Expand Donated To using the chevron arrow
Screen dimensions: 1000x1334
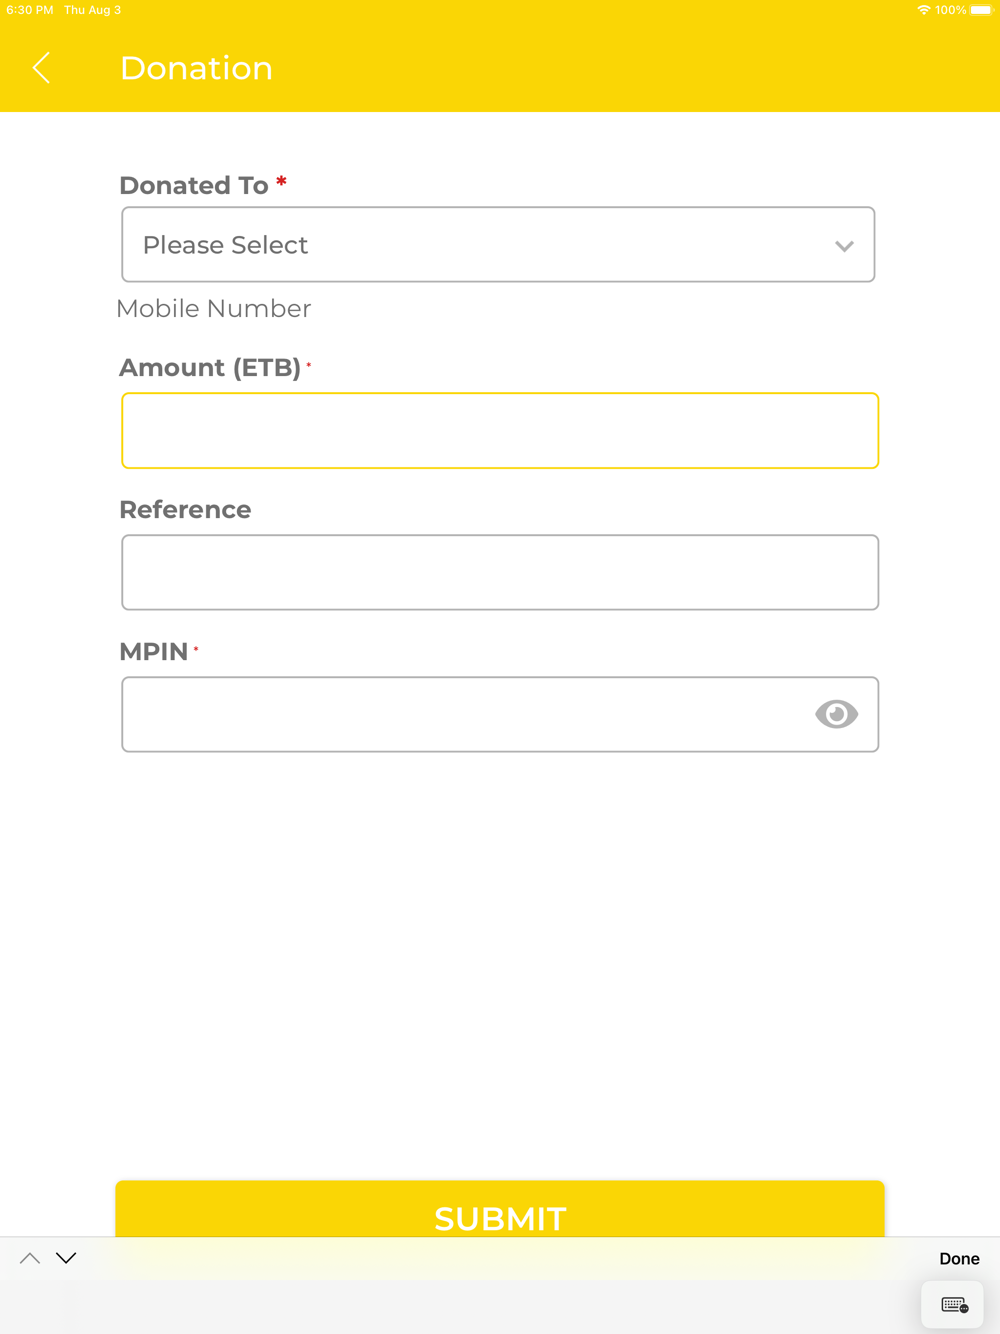[844, 246]
